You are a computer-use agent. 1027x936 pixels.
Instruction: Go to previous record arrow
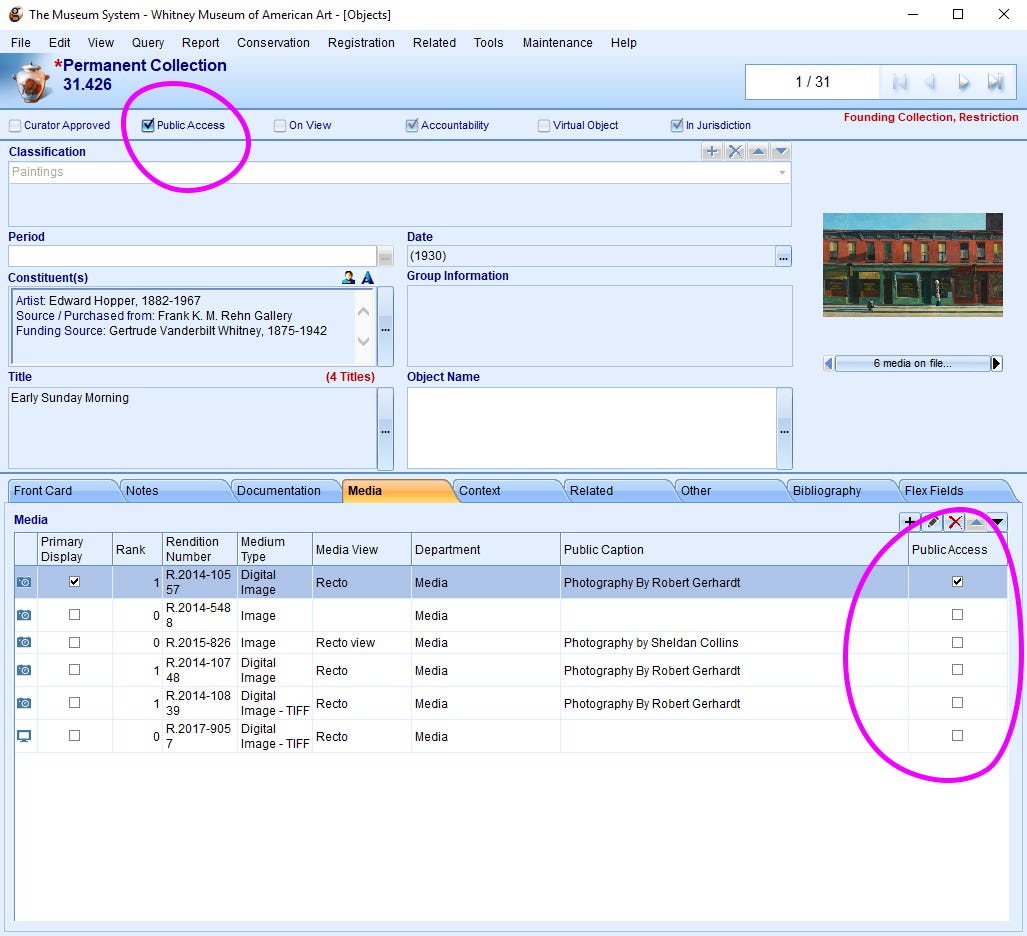930,83
